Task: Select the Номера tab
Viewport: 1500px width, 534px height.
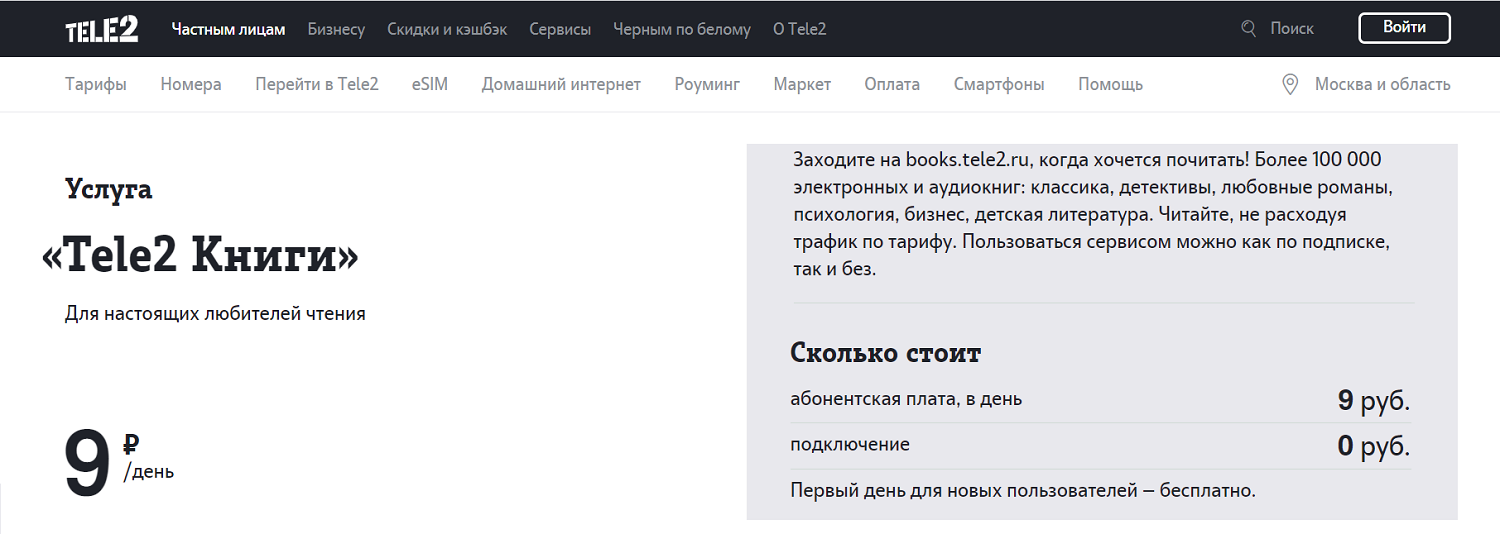Action: point(191,85)
